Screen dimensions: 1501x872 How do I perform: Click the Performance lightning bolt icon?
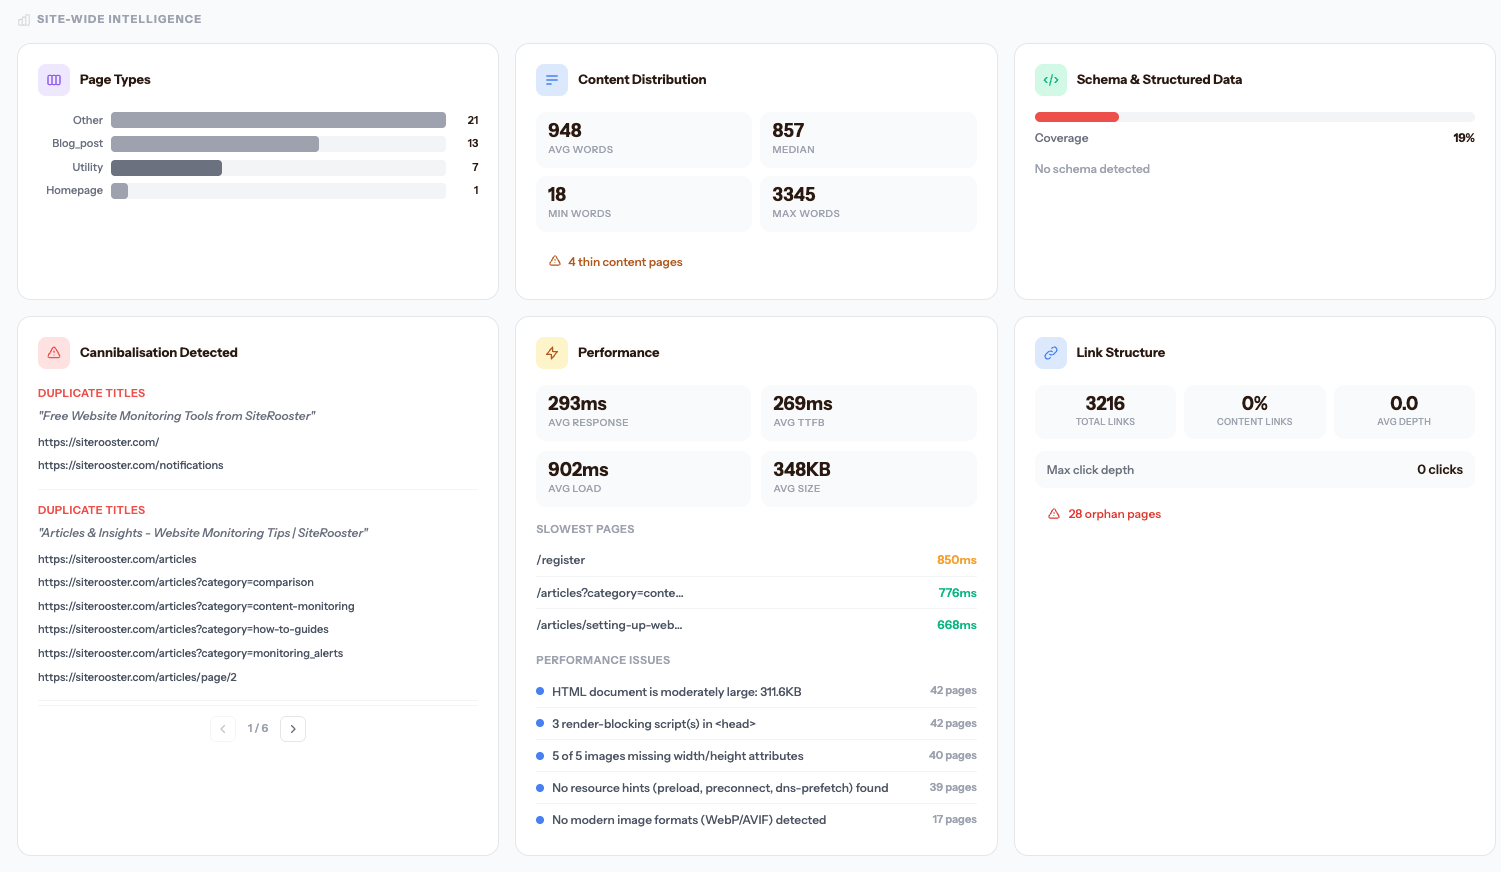(551, 352)
